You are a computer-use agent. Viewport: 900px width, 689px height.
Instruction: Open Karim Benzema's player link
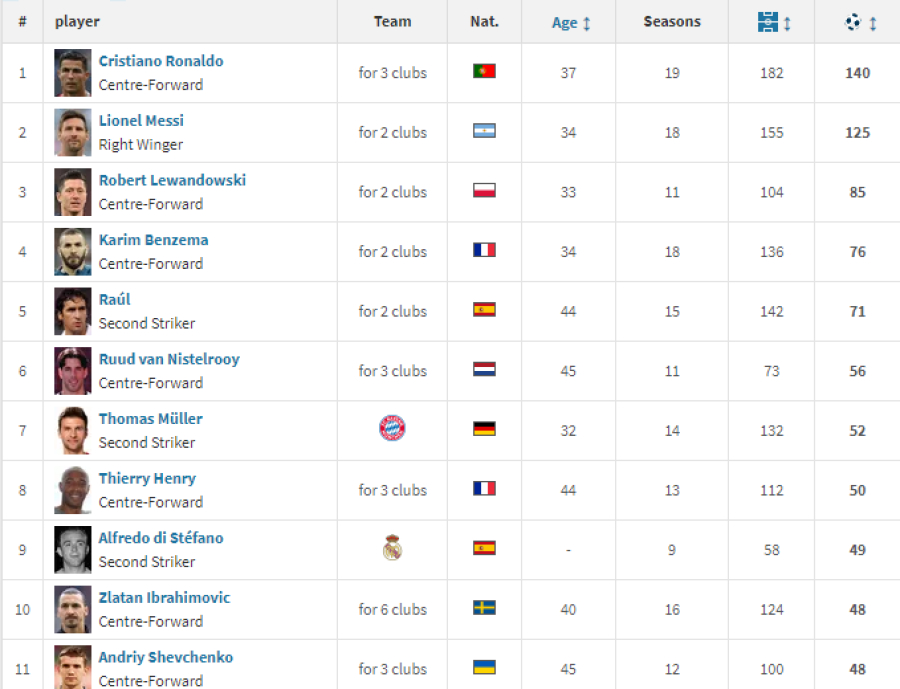(x=153, y=240)
